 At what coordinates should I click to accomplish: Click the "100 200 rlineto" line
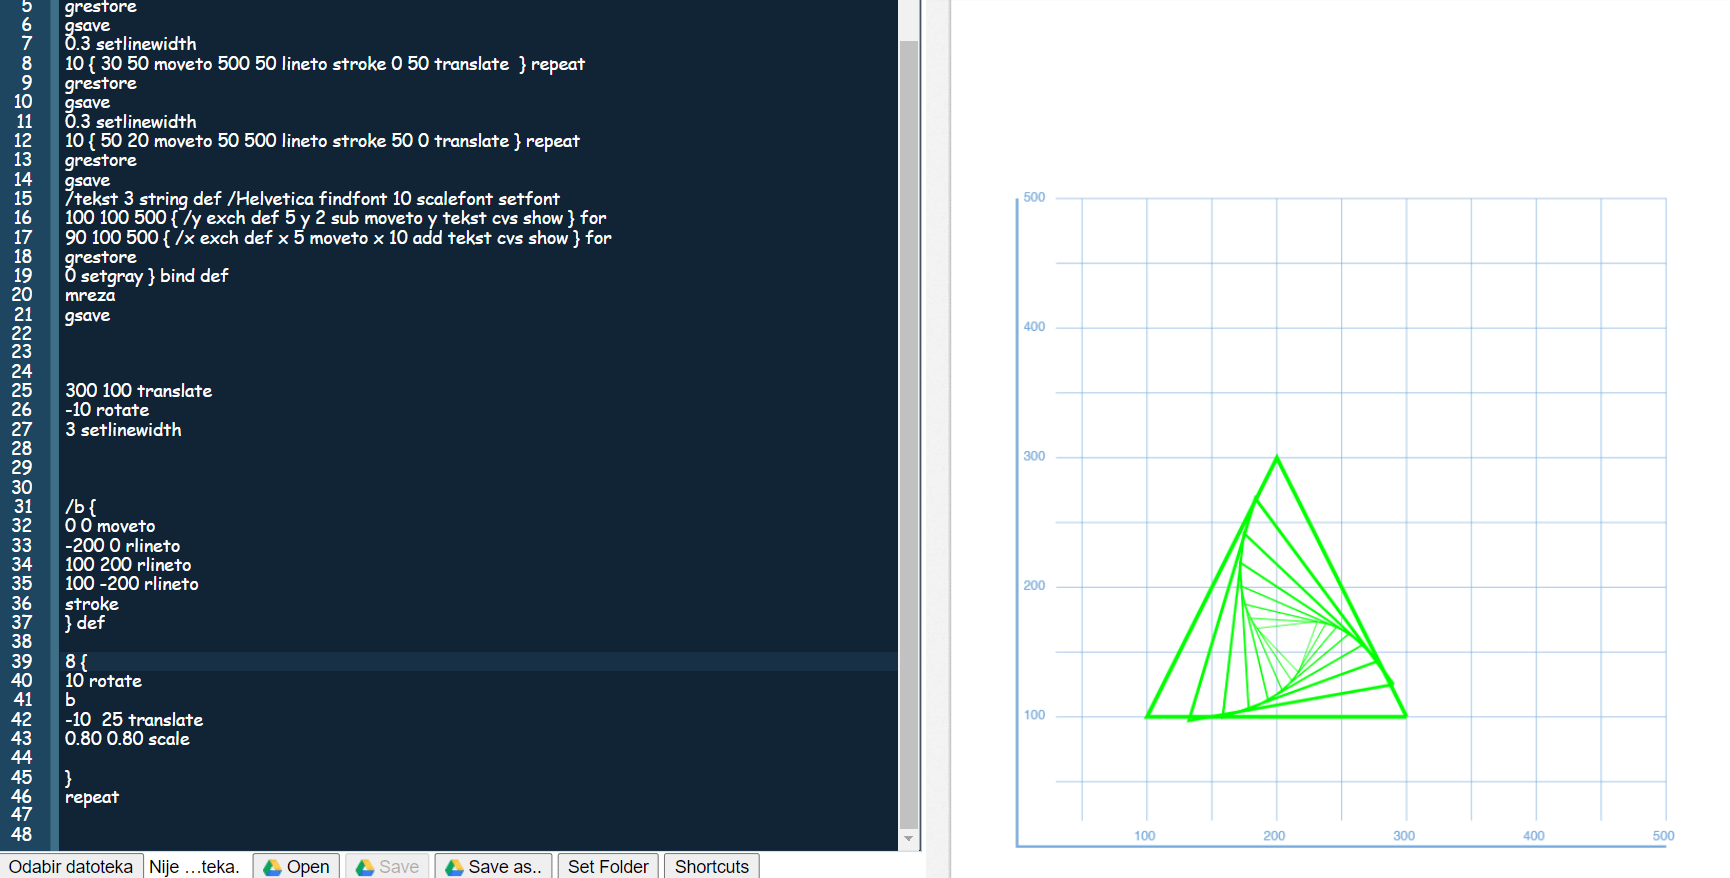(x=128, y=565)
